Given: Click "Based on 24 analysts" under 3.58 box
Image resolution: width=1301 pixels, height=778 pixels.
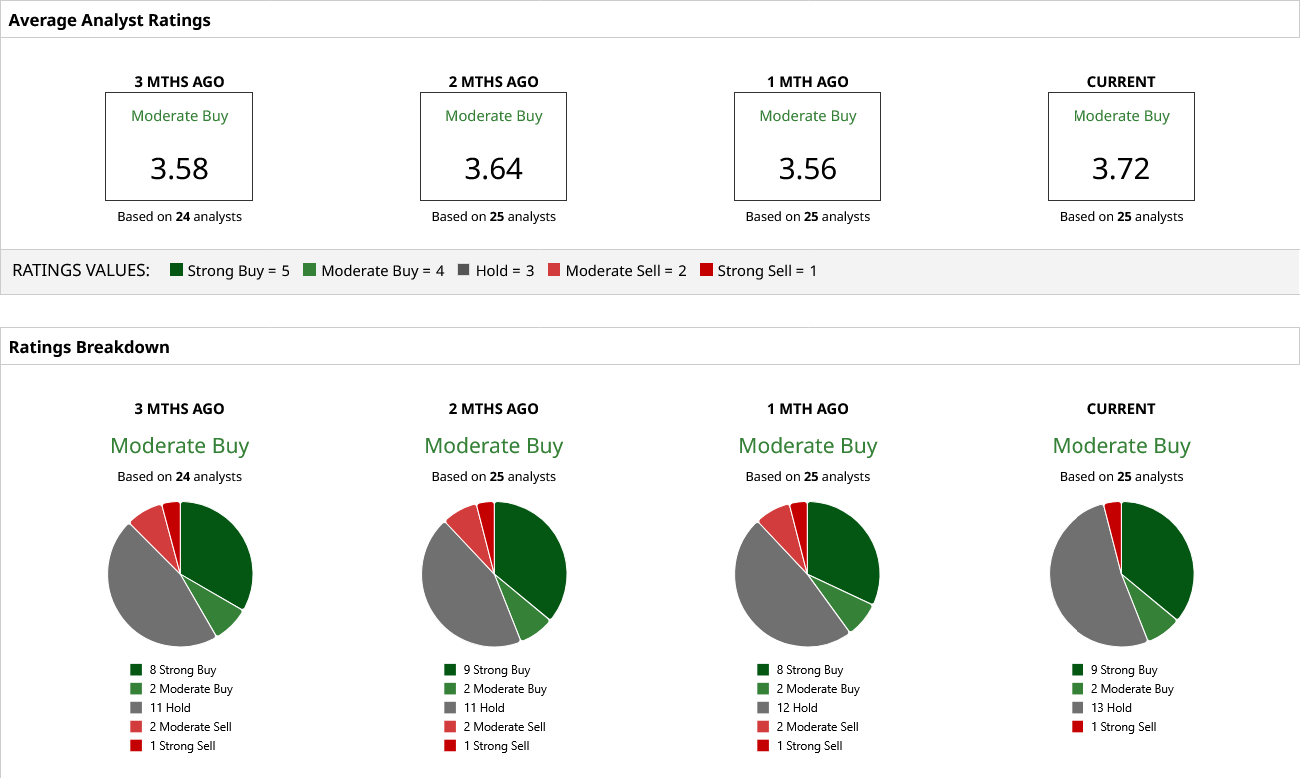Looking at the screenshot, I should point(179,216).
